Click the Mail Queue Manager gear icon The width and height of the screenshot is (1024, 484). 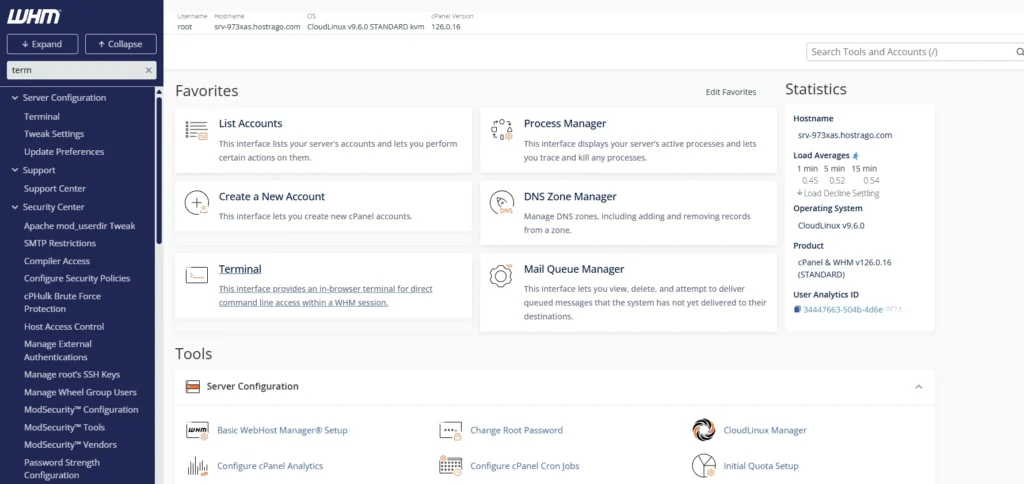coord(501,276)
